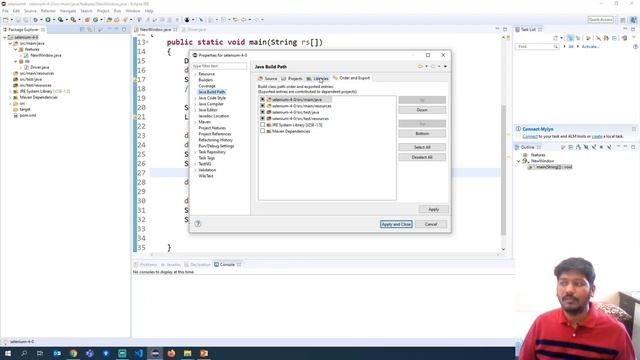Open the Navigate menu
The height and width of the screenshot is (360, 640).
pyautogui.click(x=68, y=11)
